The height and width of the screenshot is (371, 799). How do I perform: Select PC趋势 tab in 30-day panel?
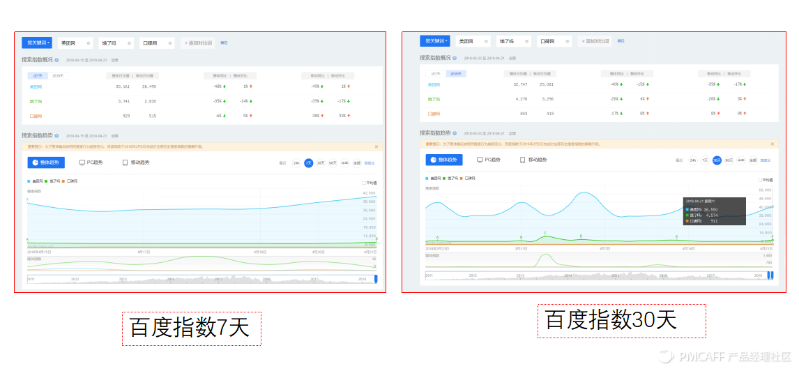coord(489,160)
